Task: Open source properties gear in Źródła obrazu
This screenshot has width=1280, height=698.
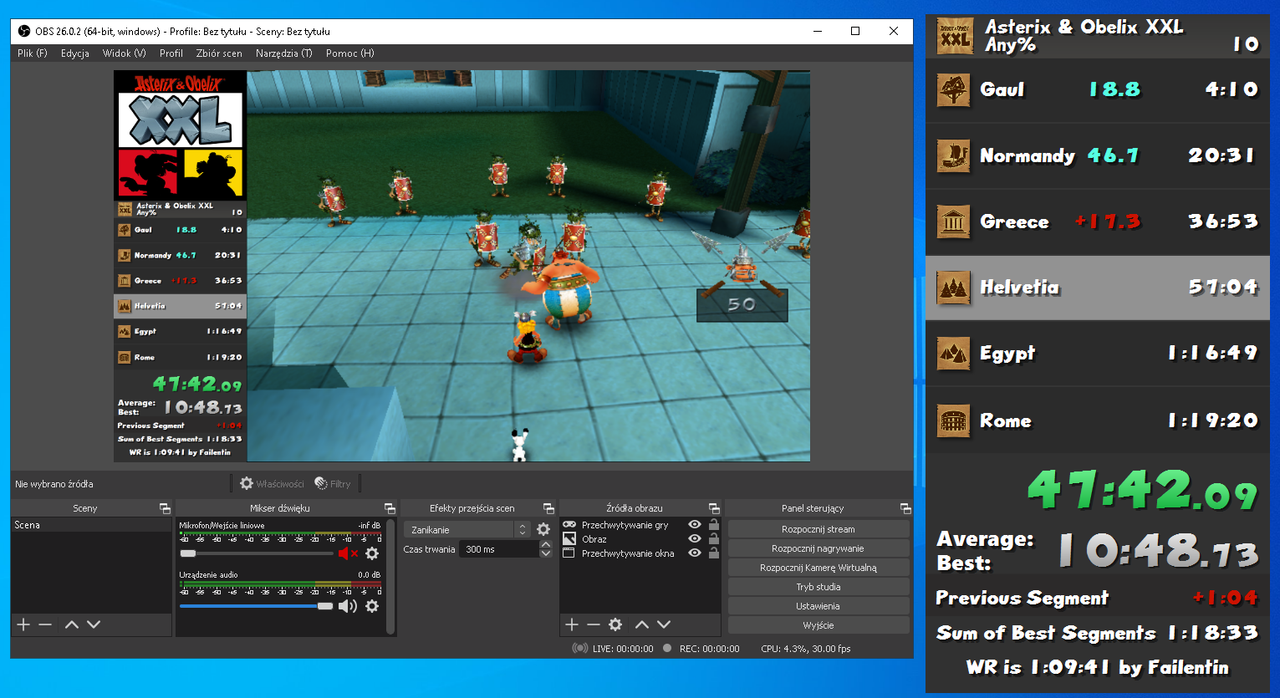Action: [x=616, y=624]
